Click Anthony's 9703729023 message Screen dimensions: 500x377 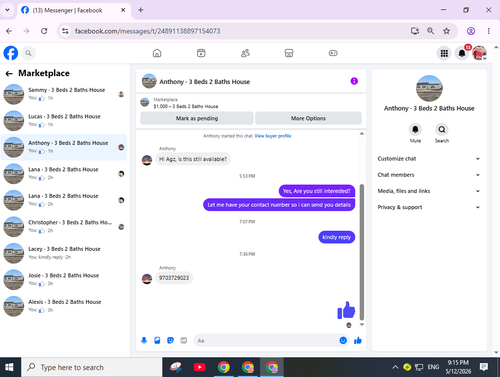[x=174, y=278]
